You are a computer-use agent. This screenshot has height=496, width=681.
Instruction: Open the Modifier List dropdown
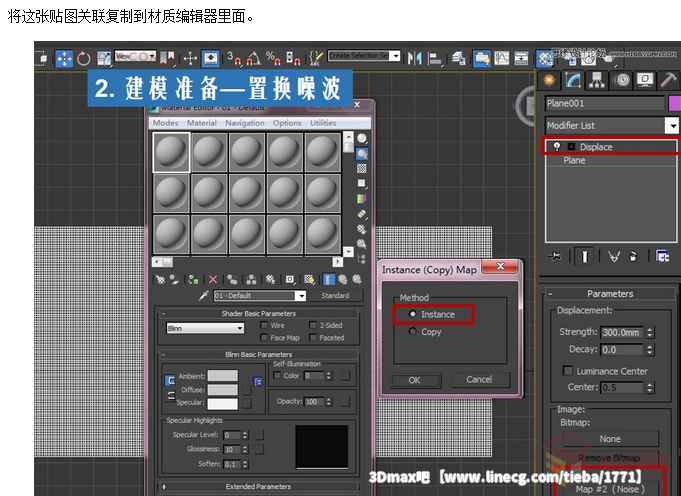click(x=672, y=126)
